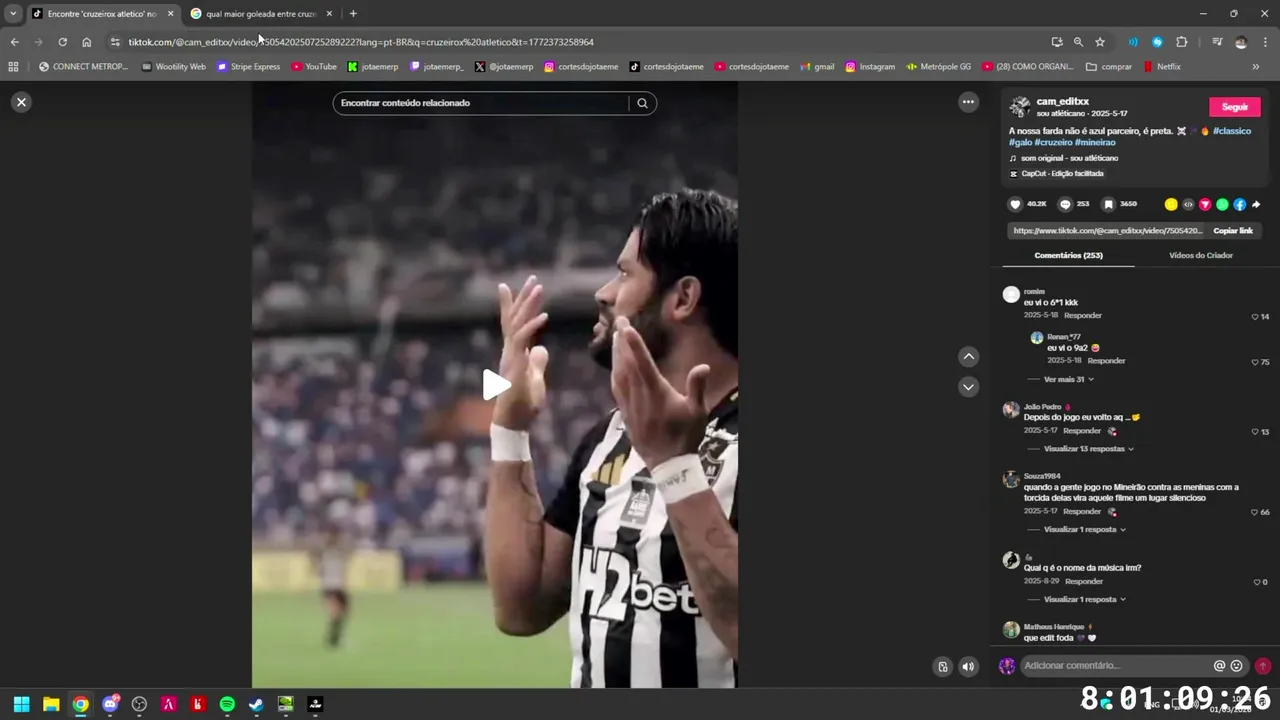Show hidden bookmarks with the » chevron
Screen dimensions: 1280x720
pos(1256,67)
